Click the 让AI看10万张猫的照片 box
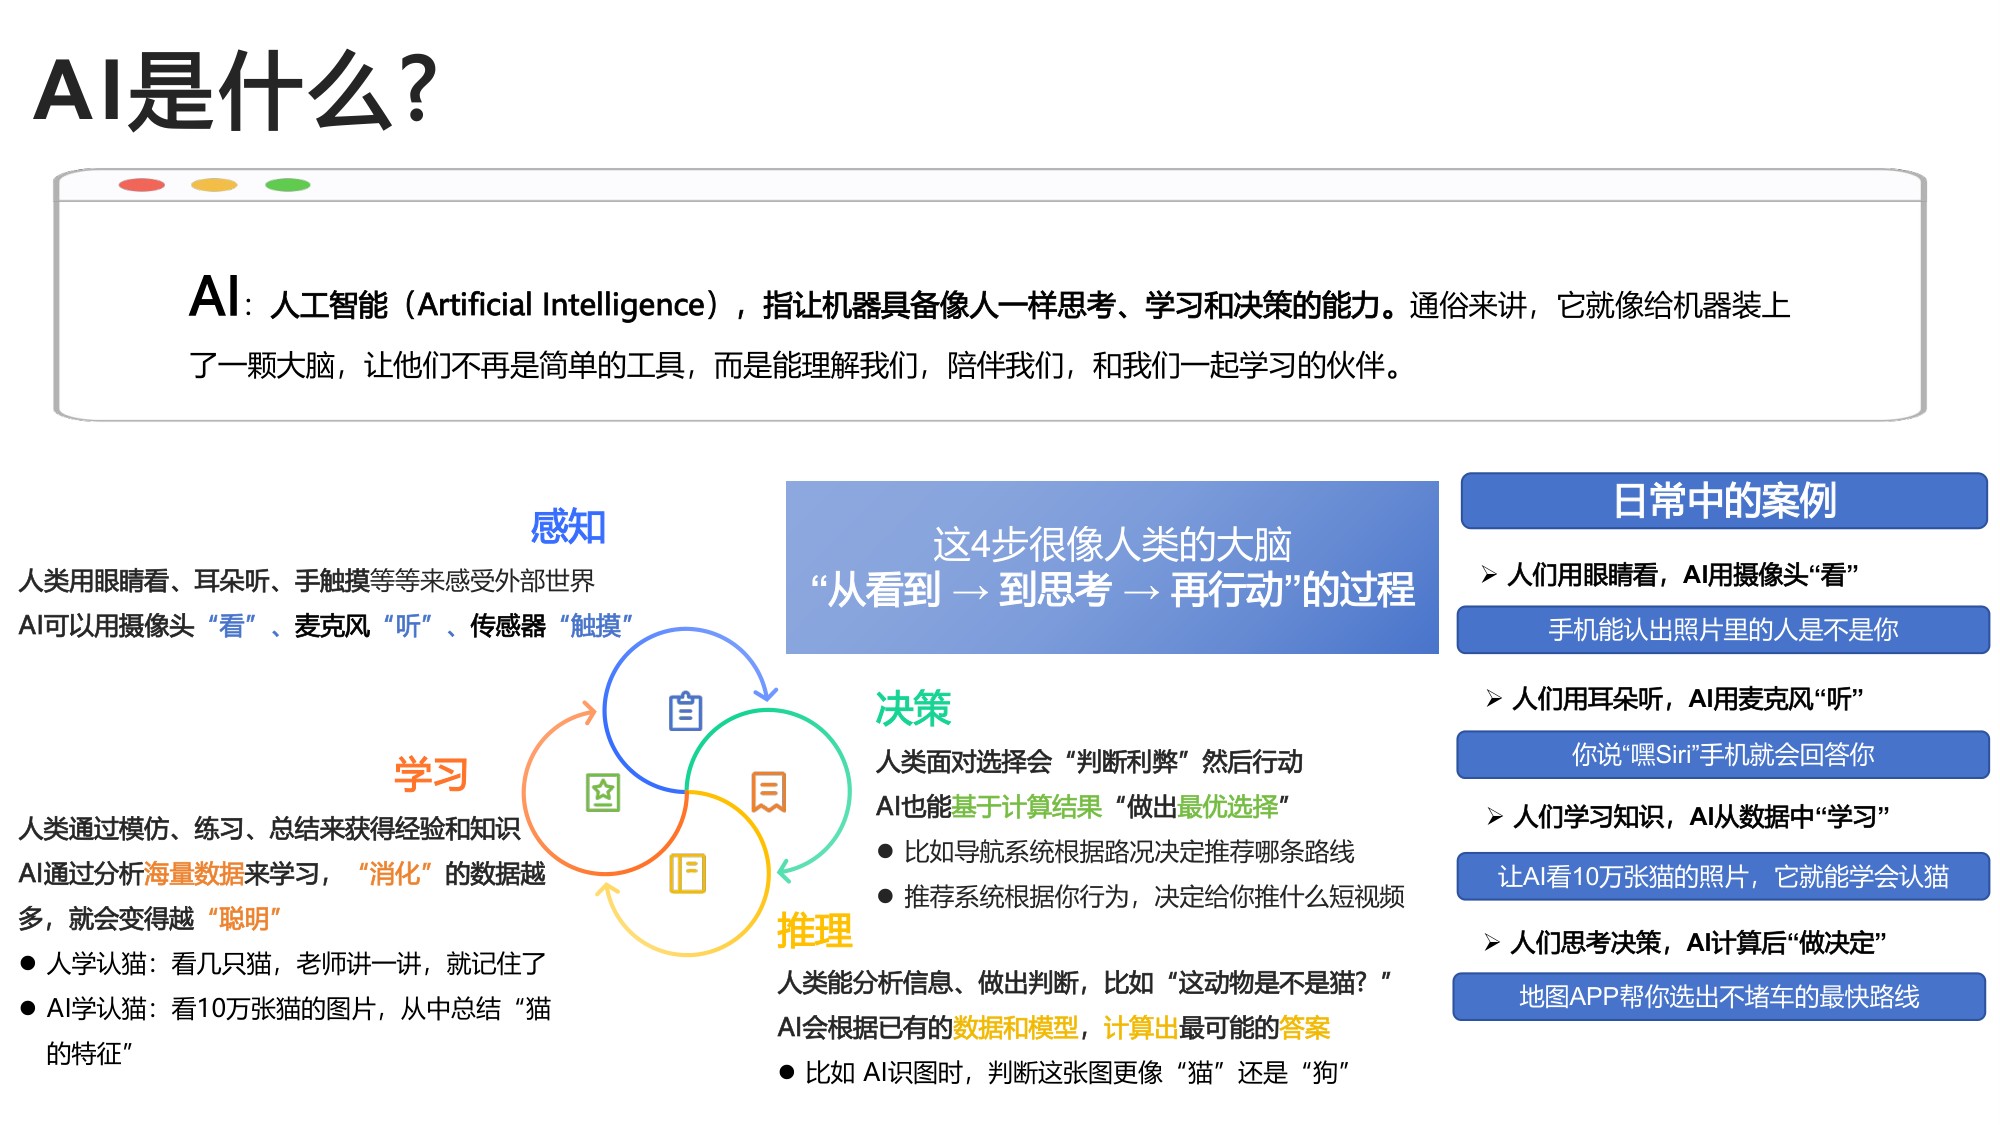This screenshot has height=1125, width=2000. point(1723,876)
